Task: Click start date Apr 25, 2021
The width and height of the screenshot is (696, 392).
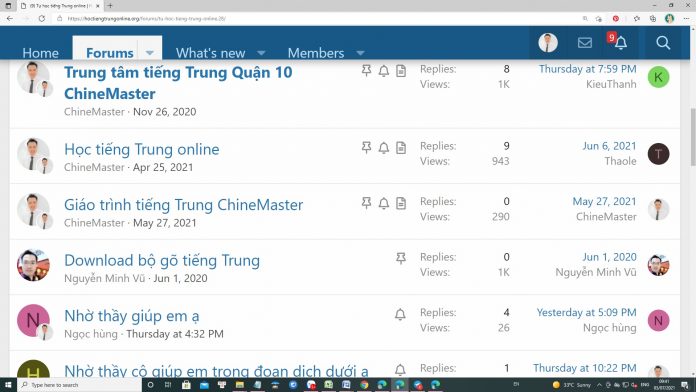Action: tap(163, 167)
